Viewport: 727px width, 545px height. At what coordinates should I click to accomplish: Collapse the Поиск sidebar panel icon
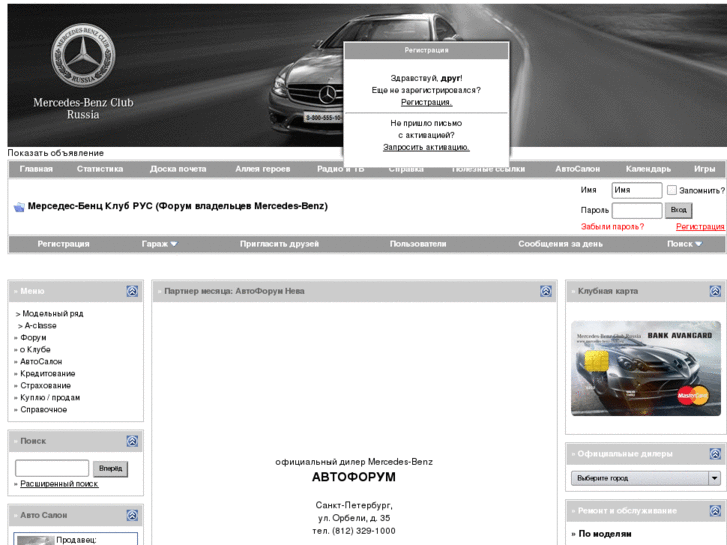[x=132, y=441]
